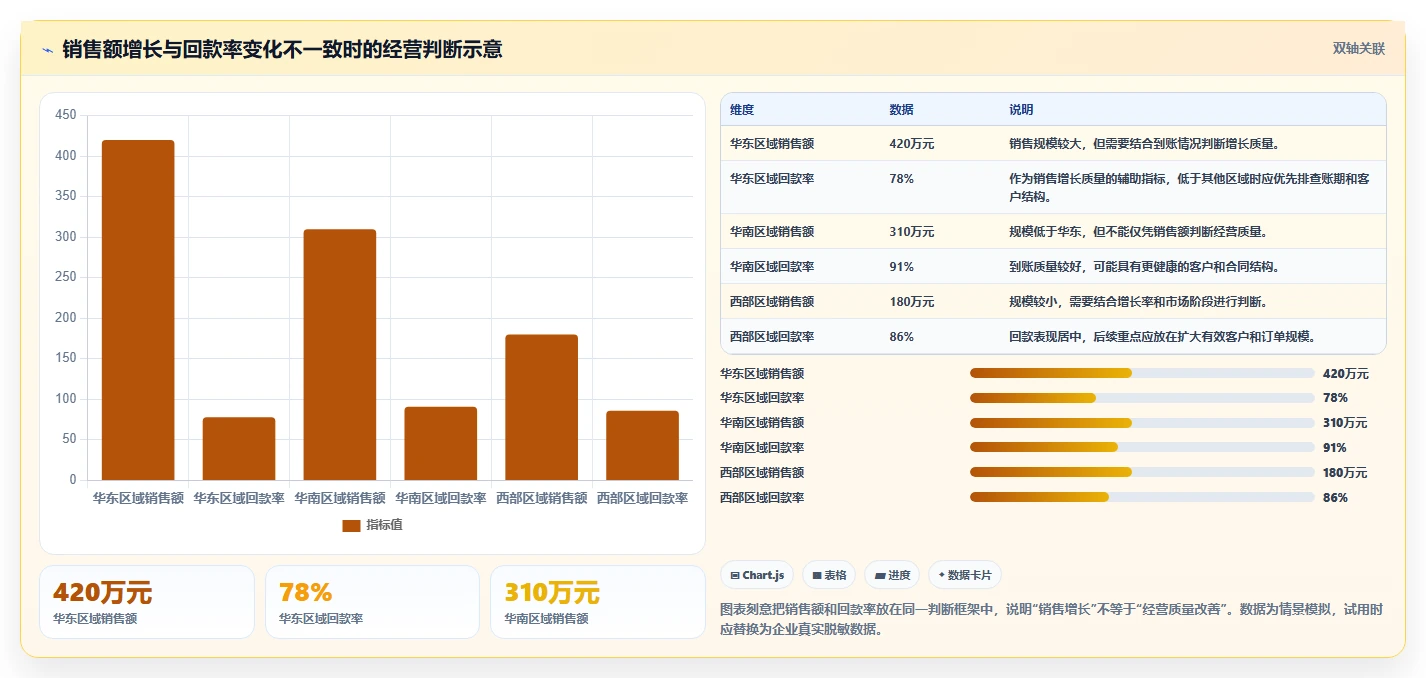Image resolution: width=1426 pixels, height=678 pixels.
Task: Click the description starting 规模低于华东
Action: tap(1139, 232)
